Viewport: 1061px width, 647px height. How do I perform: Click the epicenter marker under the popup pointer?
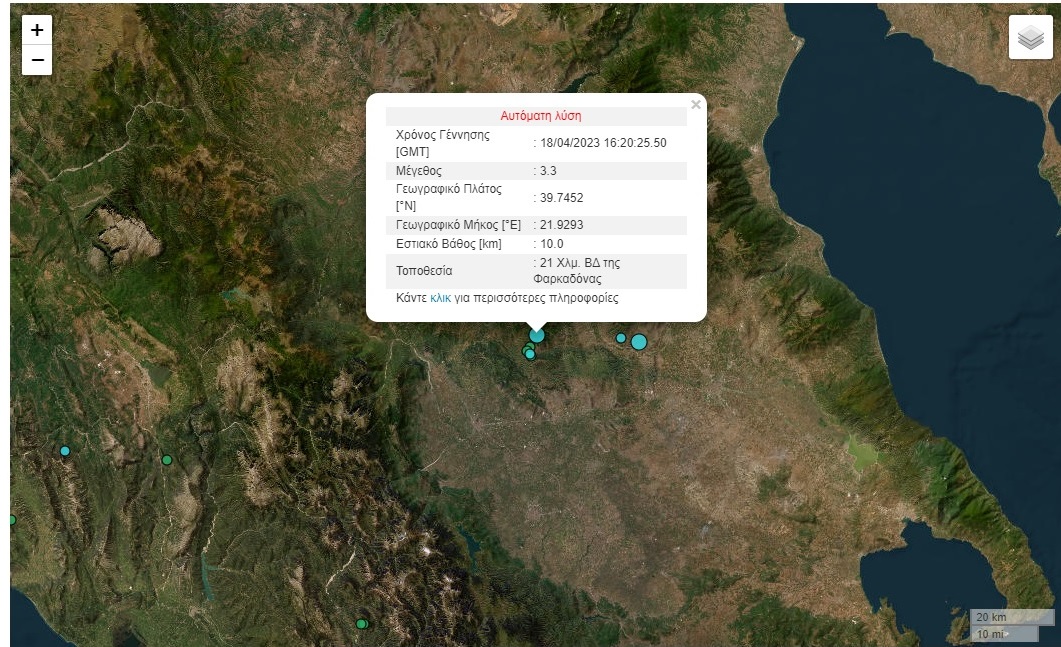(537, 336)
